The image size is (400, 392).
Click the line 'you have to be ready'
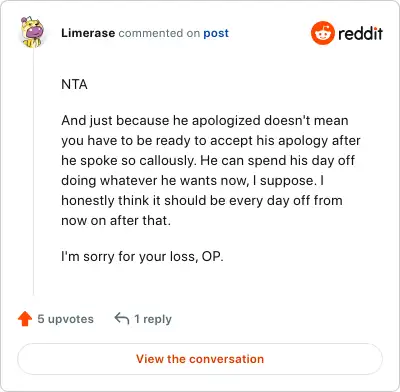point(211,141)
